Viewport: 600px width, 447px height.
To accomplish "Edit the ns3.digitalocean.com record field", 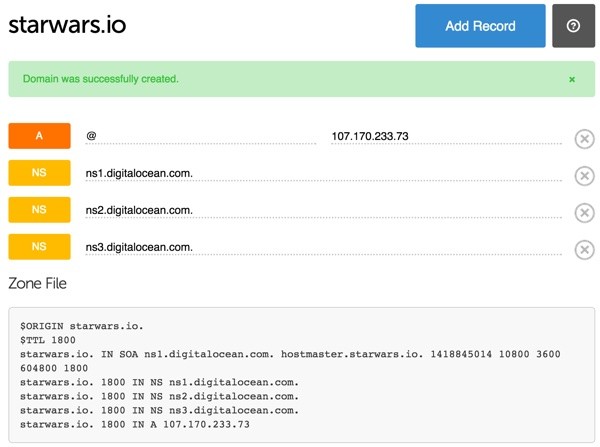I will (323, 247).
